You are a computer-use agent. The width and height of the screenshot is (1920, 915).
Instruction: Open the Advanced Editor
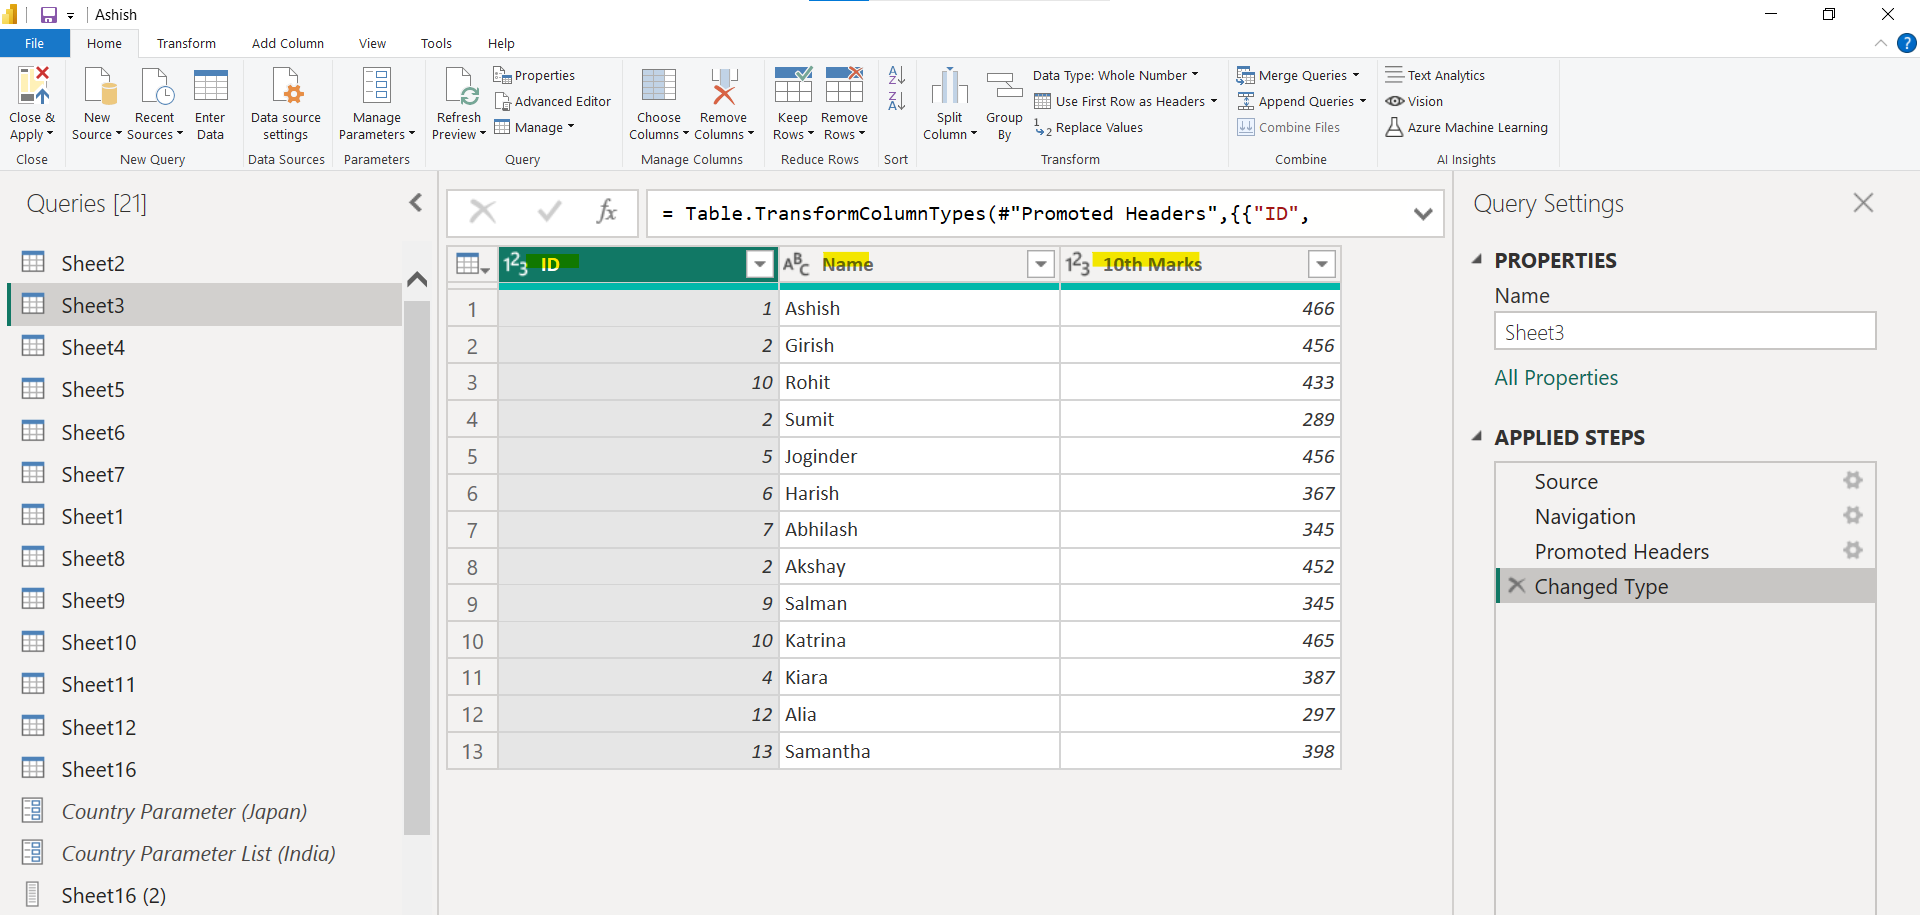(x=553, y=101)
